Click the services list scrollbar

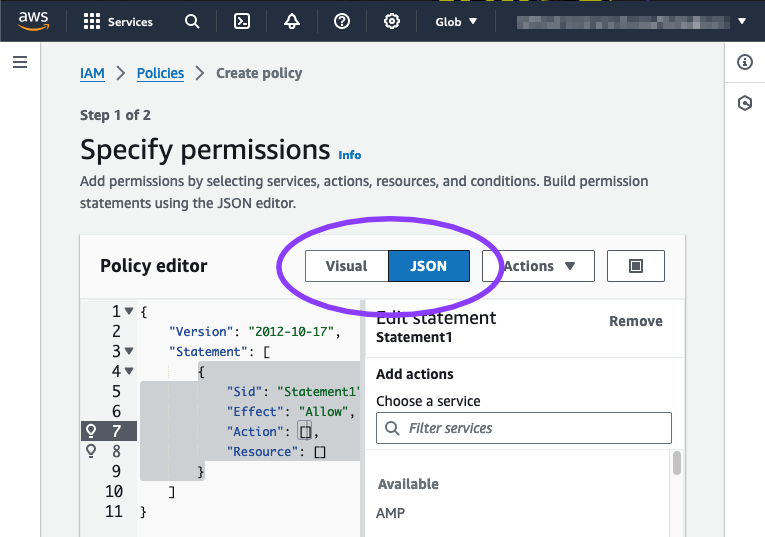pyautogui.click(x=676, y=463)
